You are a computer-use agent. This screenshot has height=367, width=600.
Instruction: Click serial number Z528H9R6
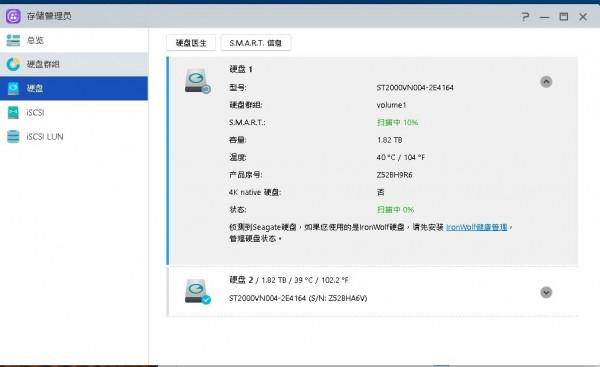coord(394,175)
